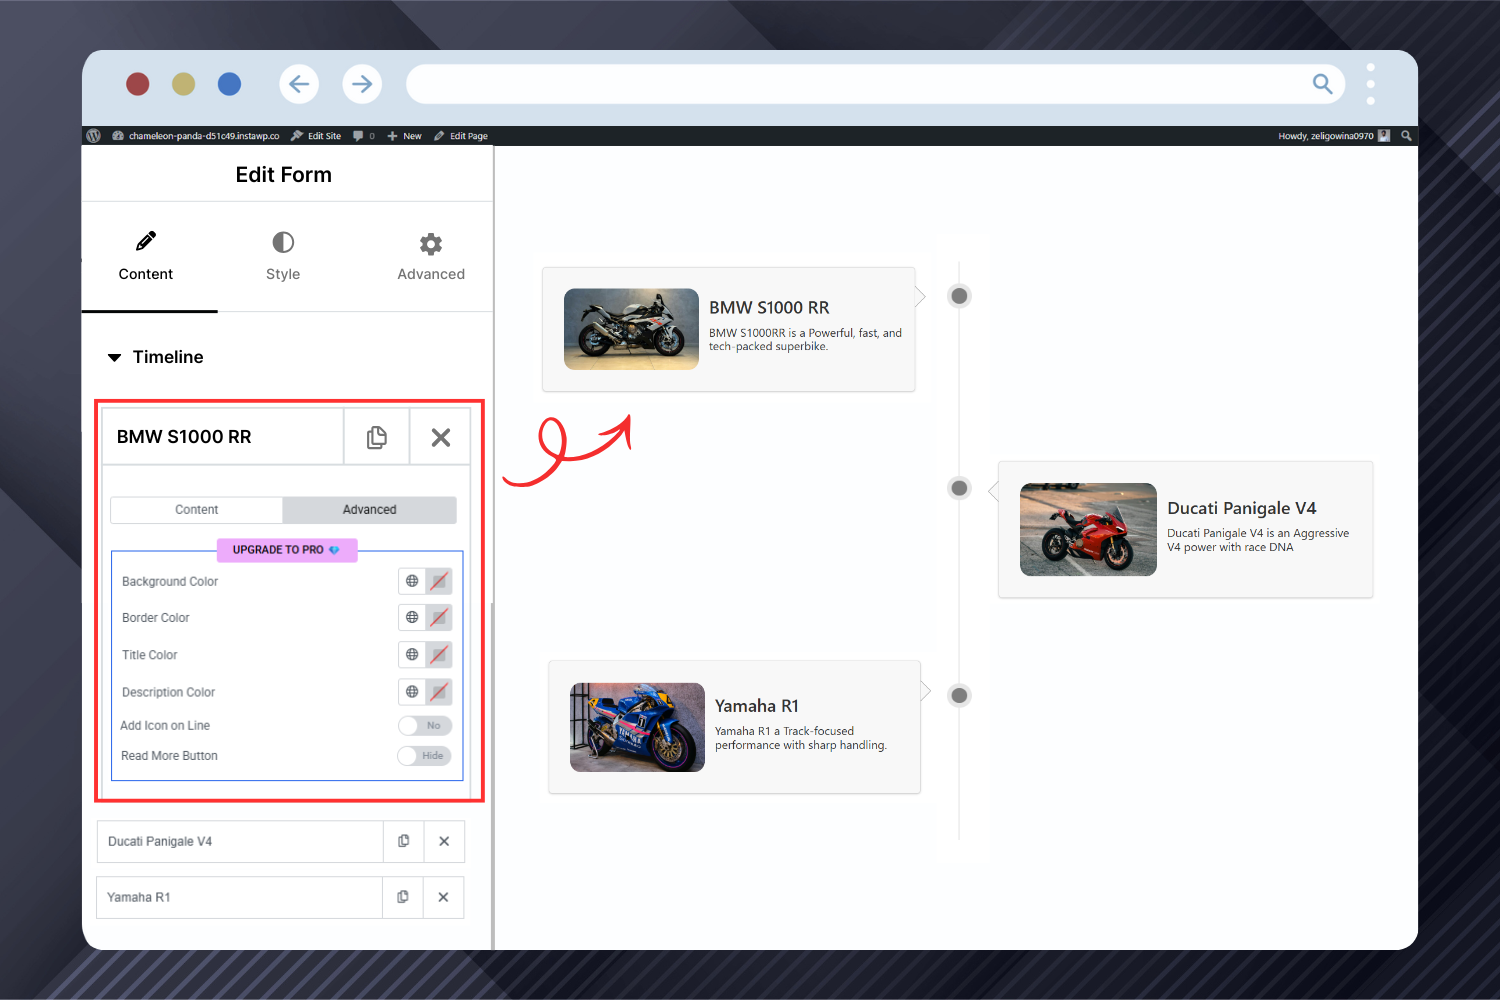Open global color for Title Color
This screenshot has width=1500, height=1000.
[x=412, y=654]
